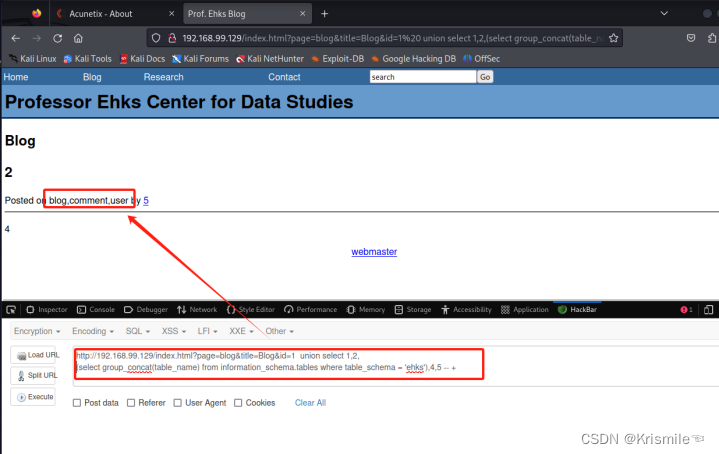This screenshot has width=719, height=454.
Task: Open the extensions puzzle icon
Action: 712,39
